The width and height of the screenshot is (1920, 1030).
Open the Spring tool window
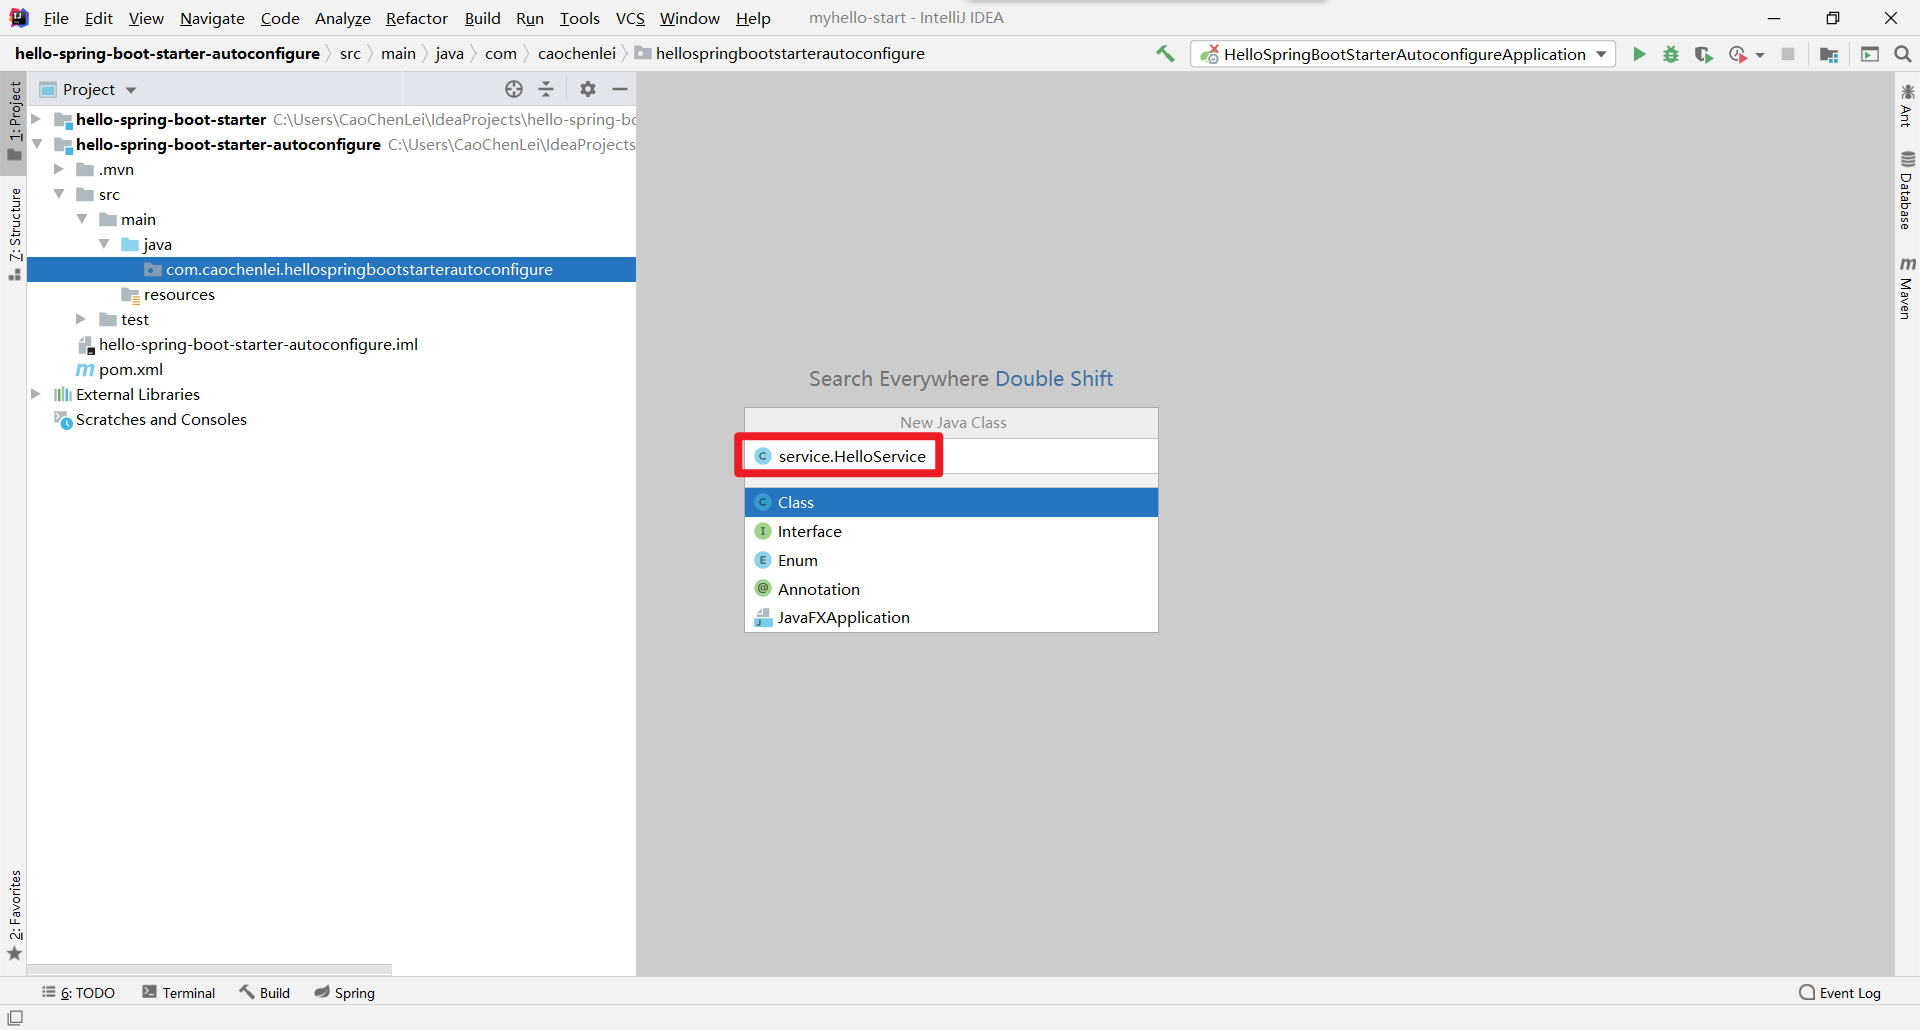point(344,993)
